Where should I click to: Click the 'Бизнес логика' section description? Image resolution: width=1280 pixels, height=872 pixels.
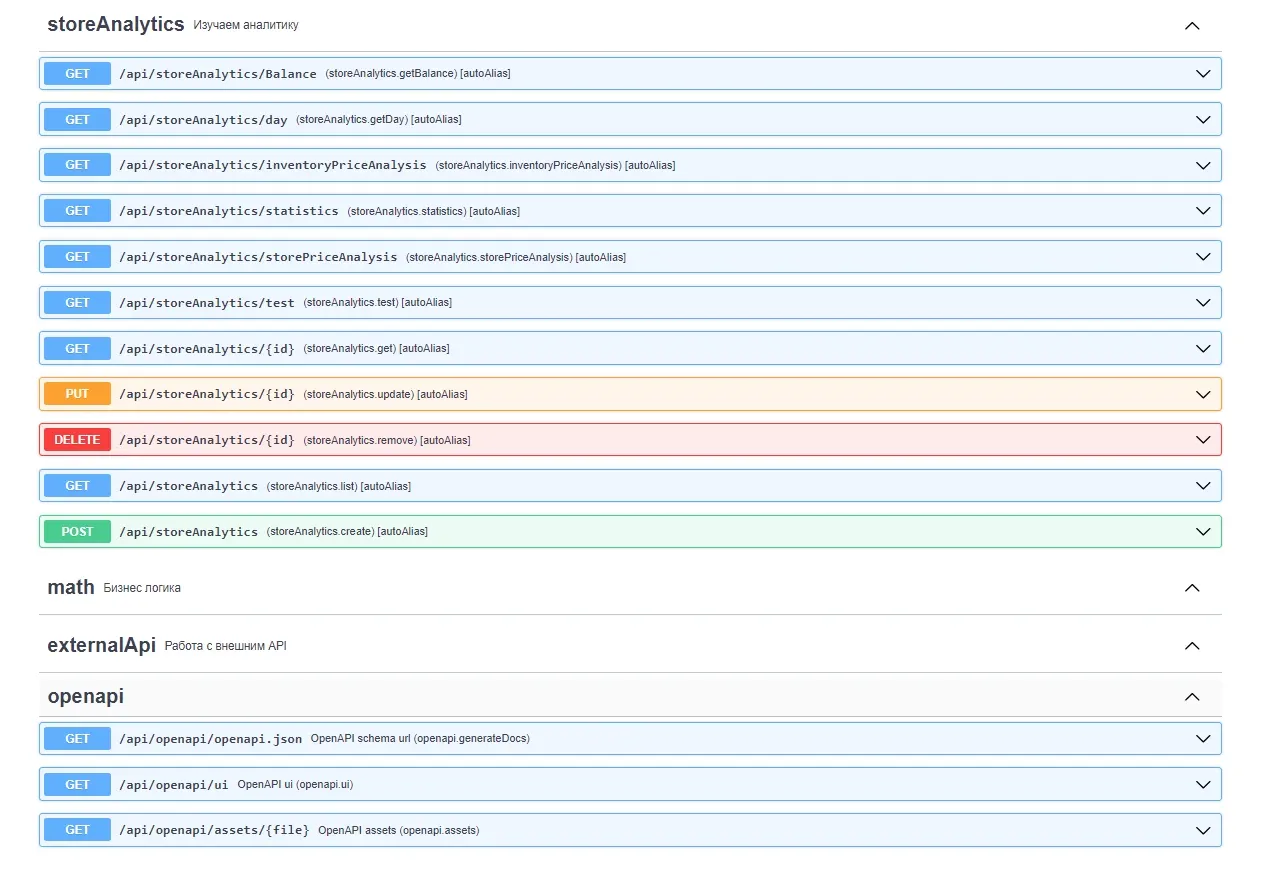coord(142,588)
